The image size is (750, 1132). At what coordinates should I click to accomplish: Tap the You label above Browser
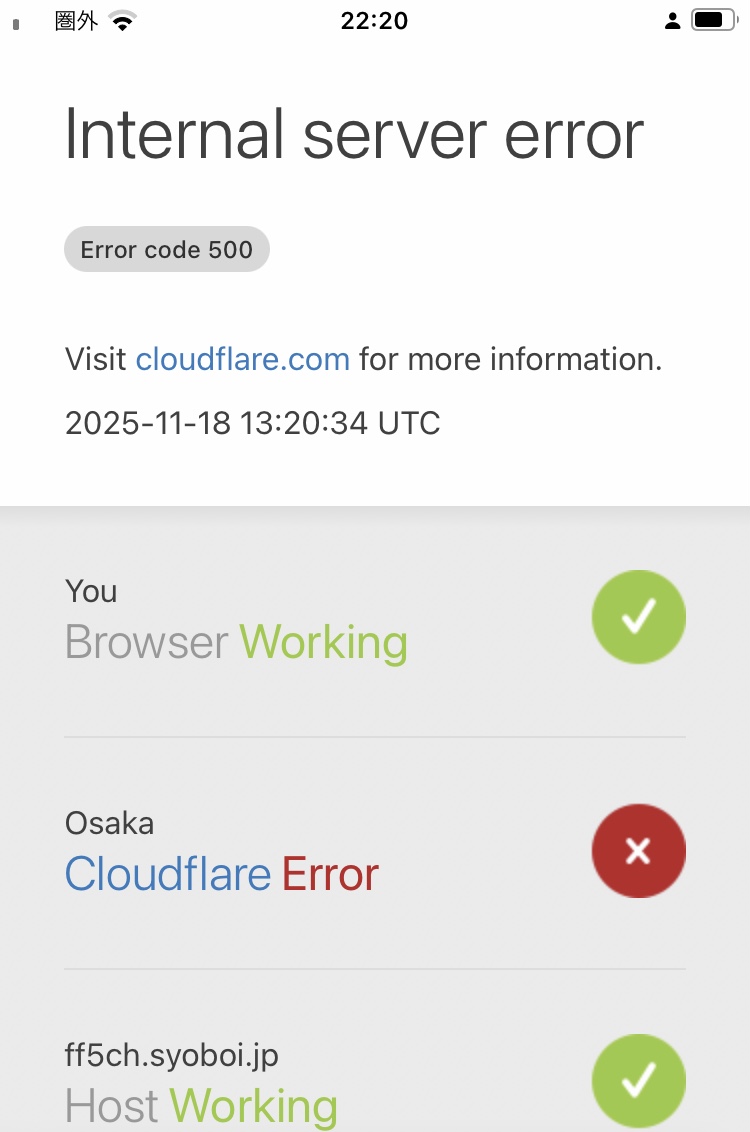click(x=91, y=591)
